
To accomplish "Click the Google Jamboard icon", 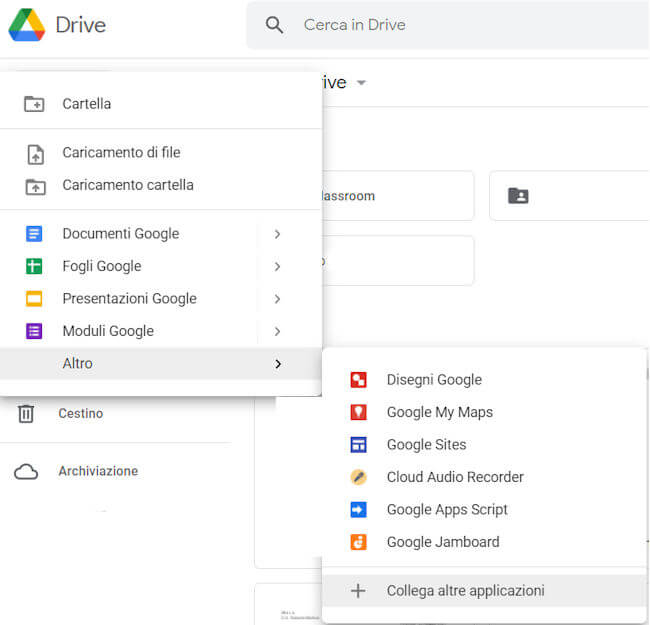I will [x=359, y=542].
